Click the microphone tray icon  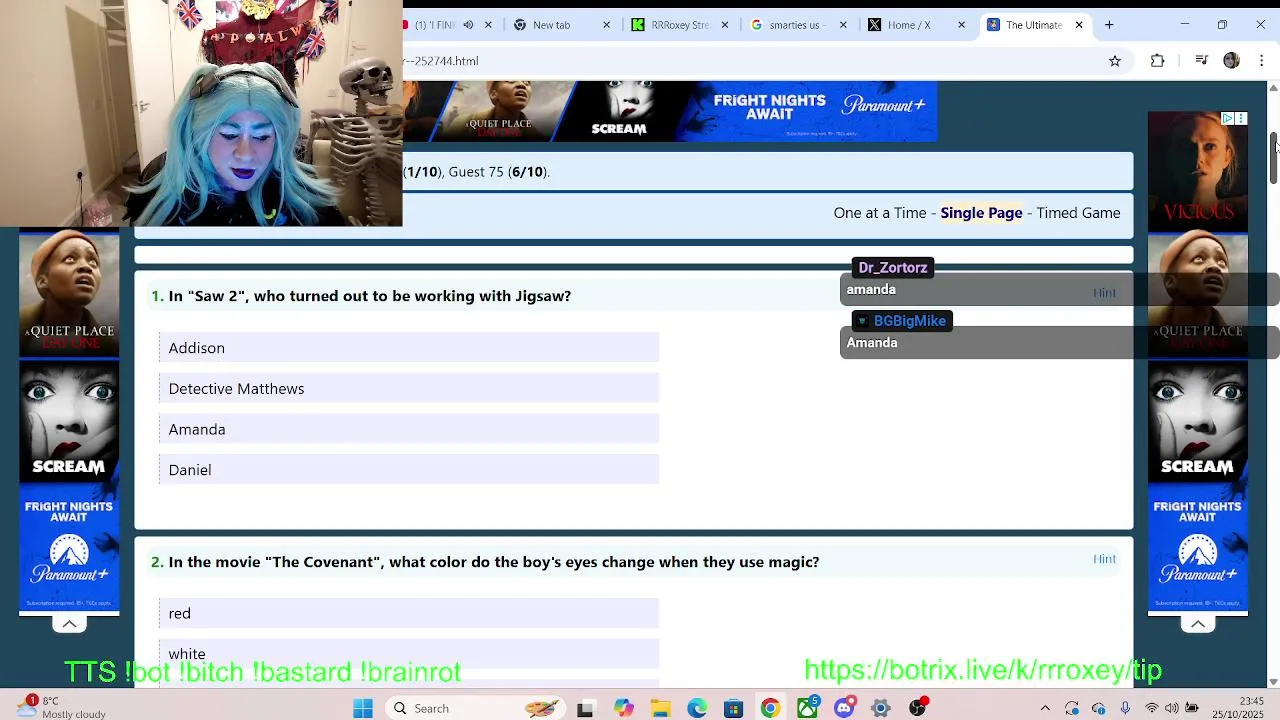click(1125, 709)
